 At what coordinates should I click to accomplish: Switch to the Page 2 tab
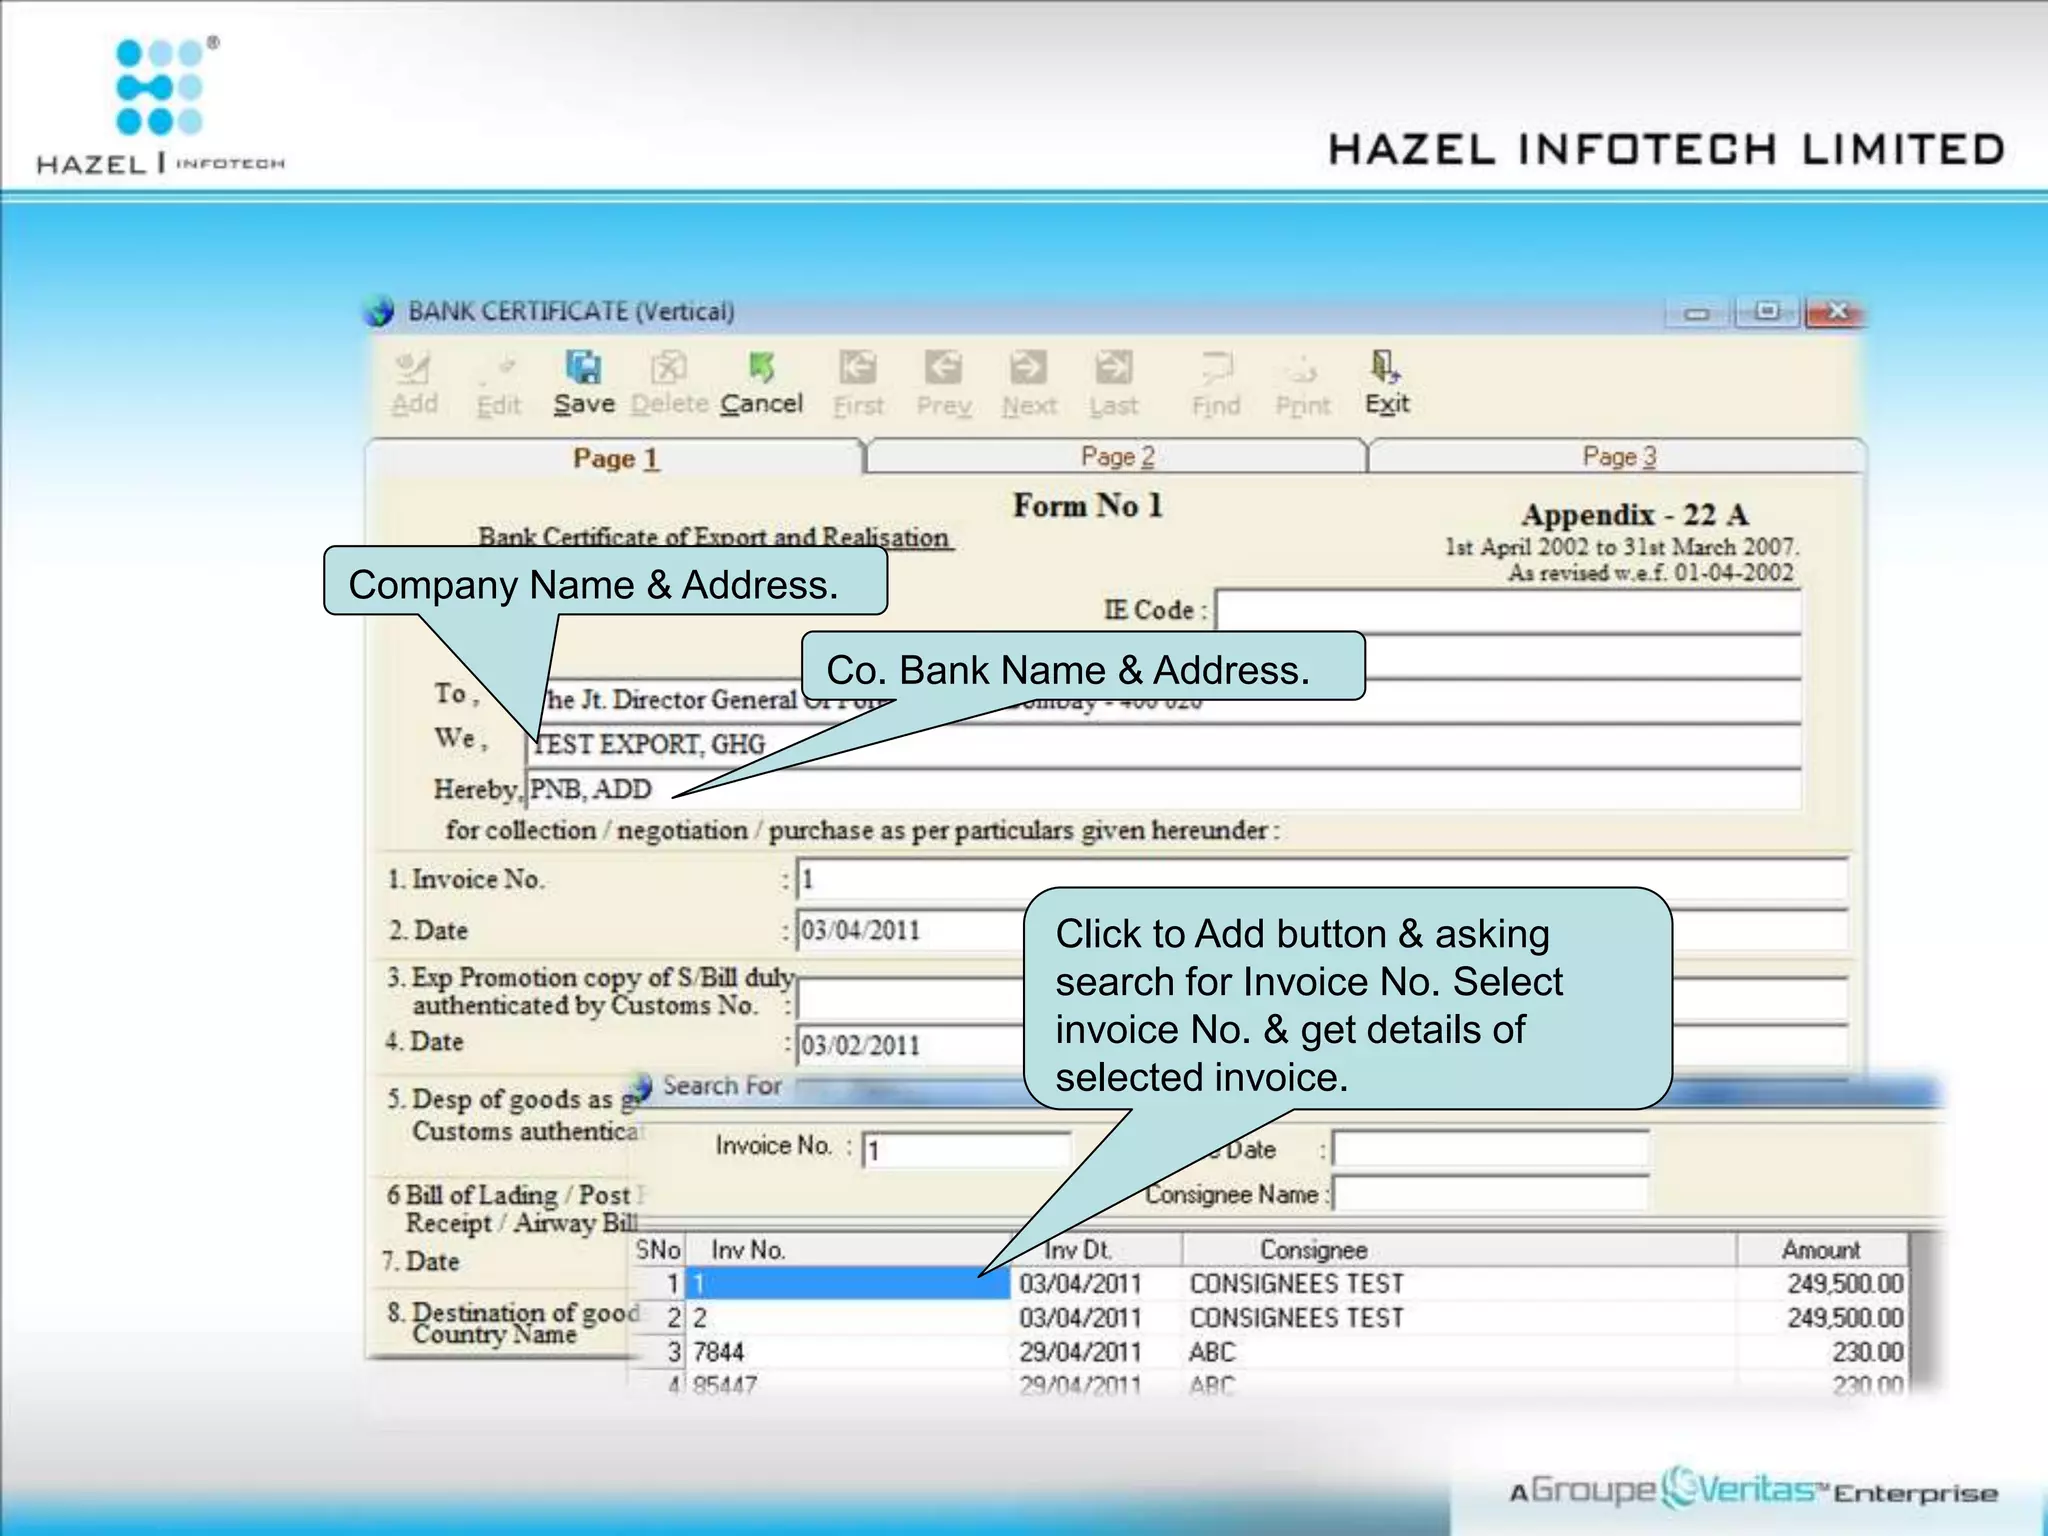[x=1117, y=457]
